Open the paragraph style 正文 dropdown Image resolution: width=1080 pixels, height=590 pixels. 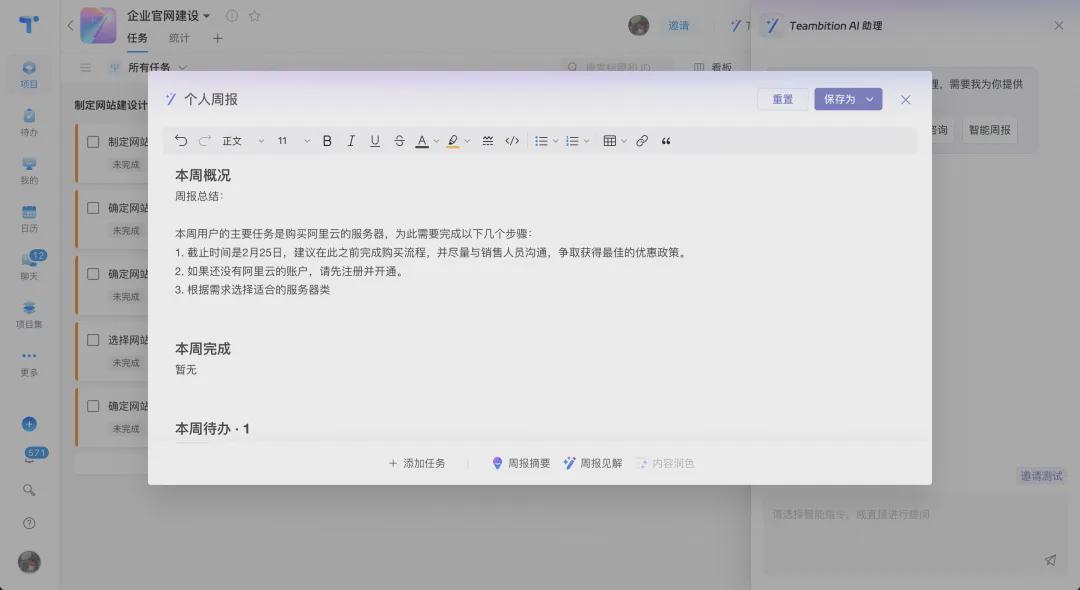pyautogui.click(x=236, y=140)
